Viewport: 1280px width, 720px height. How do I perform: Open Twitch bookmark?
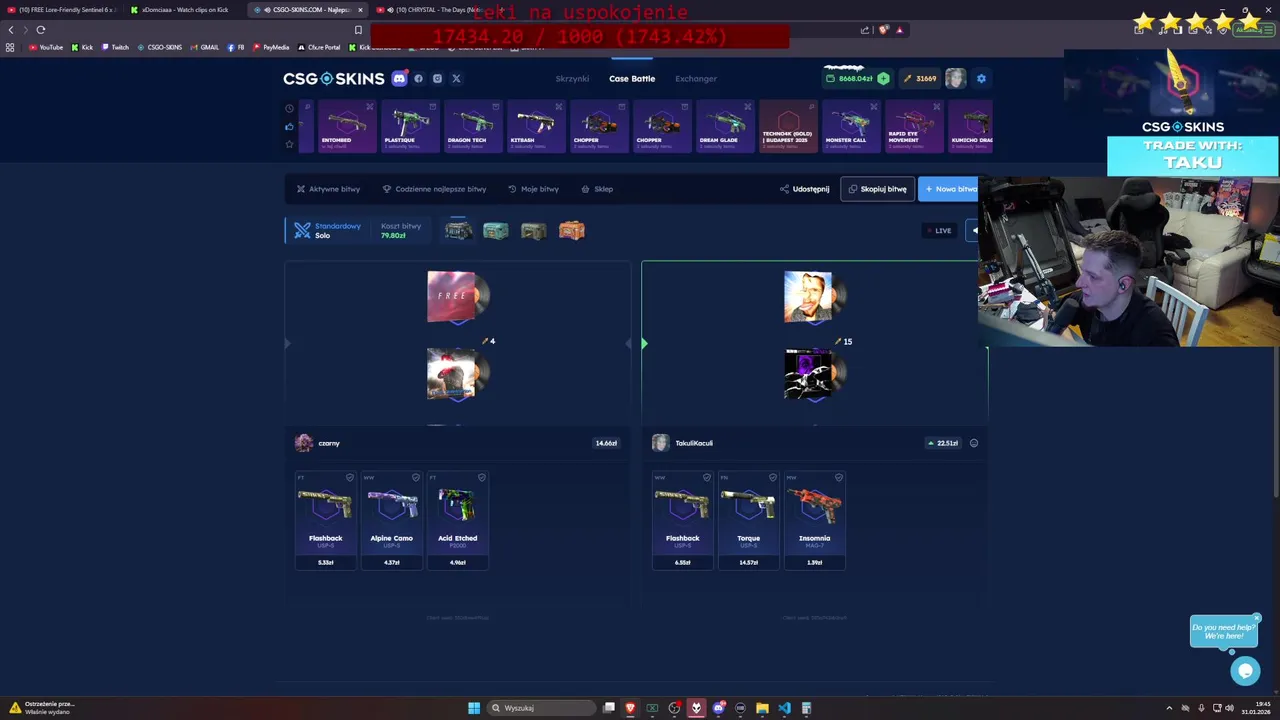pos(115,47)
